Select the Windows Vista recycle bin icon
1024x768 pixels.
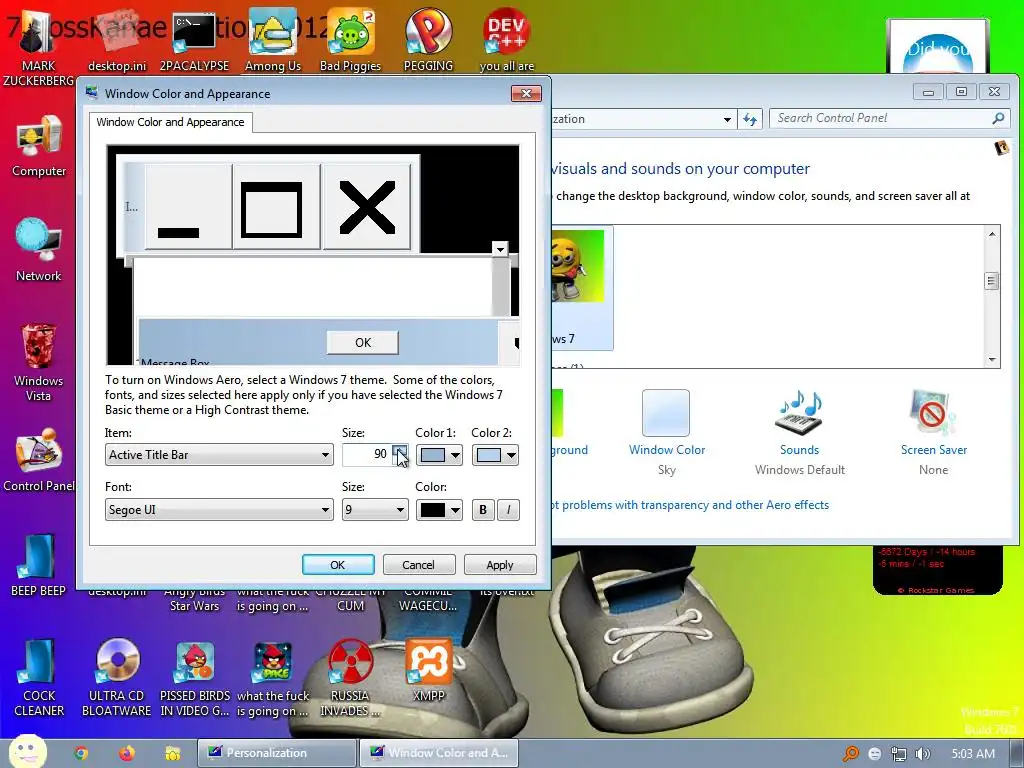(39, 362)
